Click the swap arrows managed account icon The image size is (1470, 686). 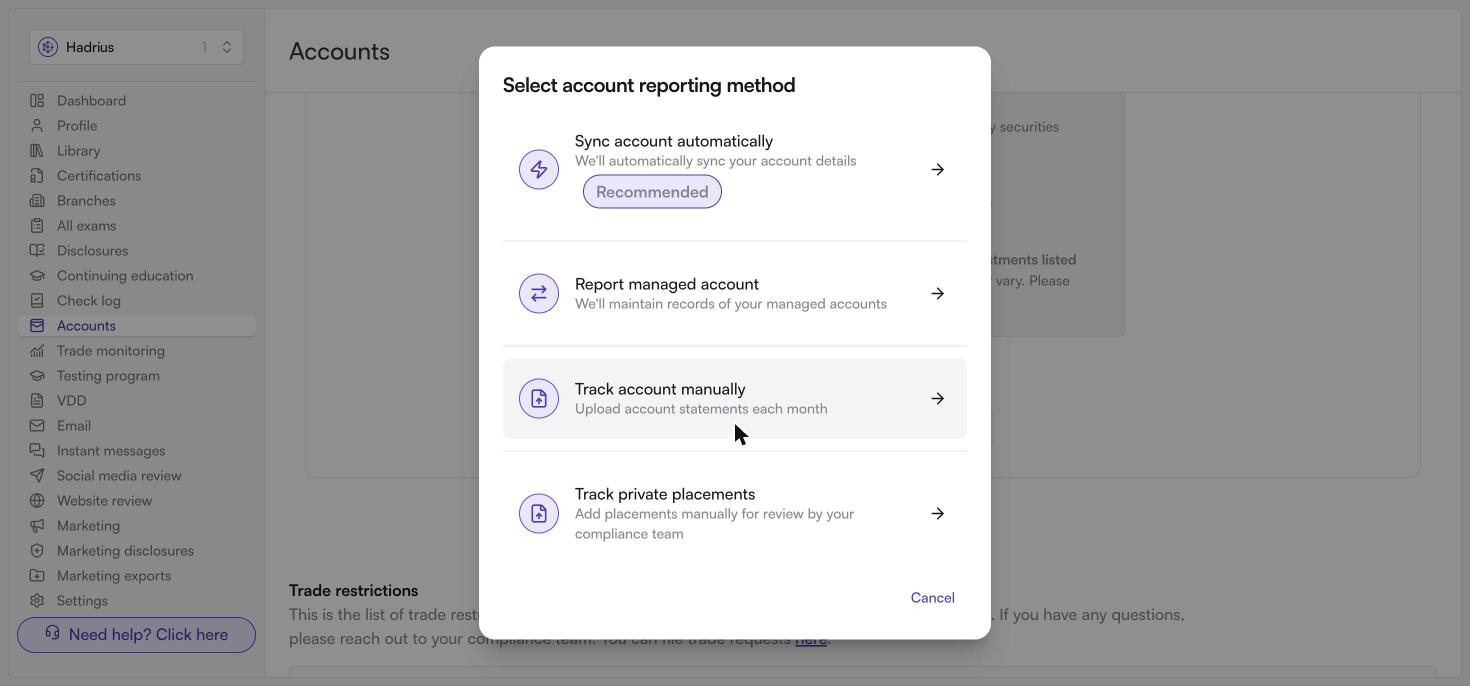click(x=539, y=293)
